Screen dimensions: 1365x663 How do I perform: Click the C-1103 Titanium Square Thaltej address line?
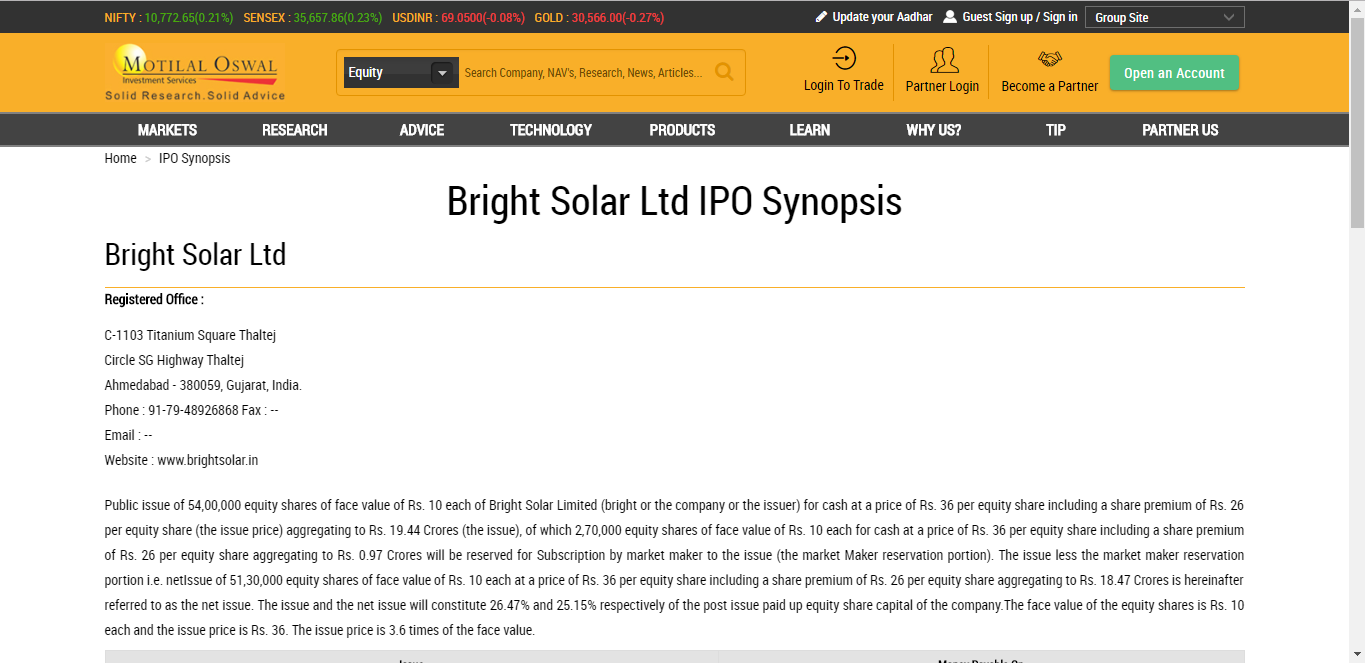(190, 335)
